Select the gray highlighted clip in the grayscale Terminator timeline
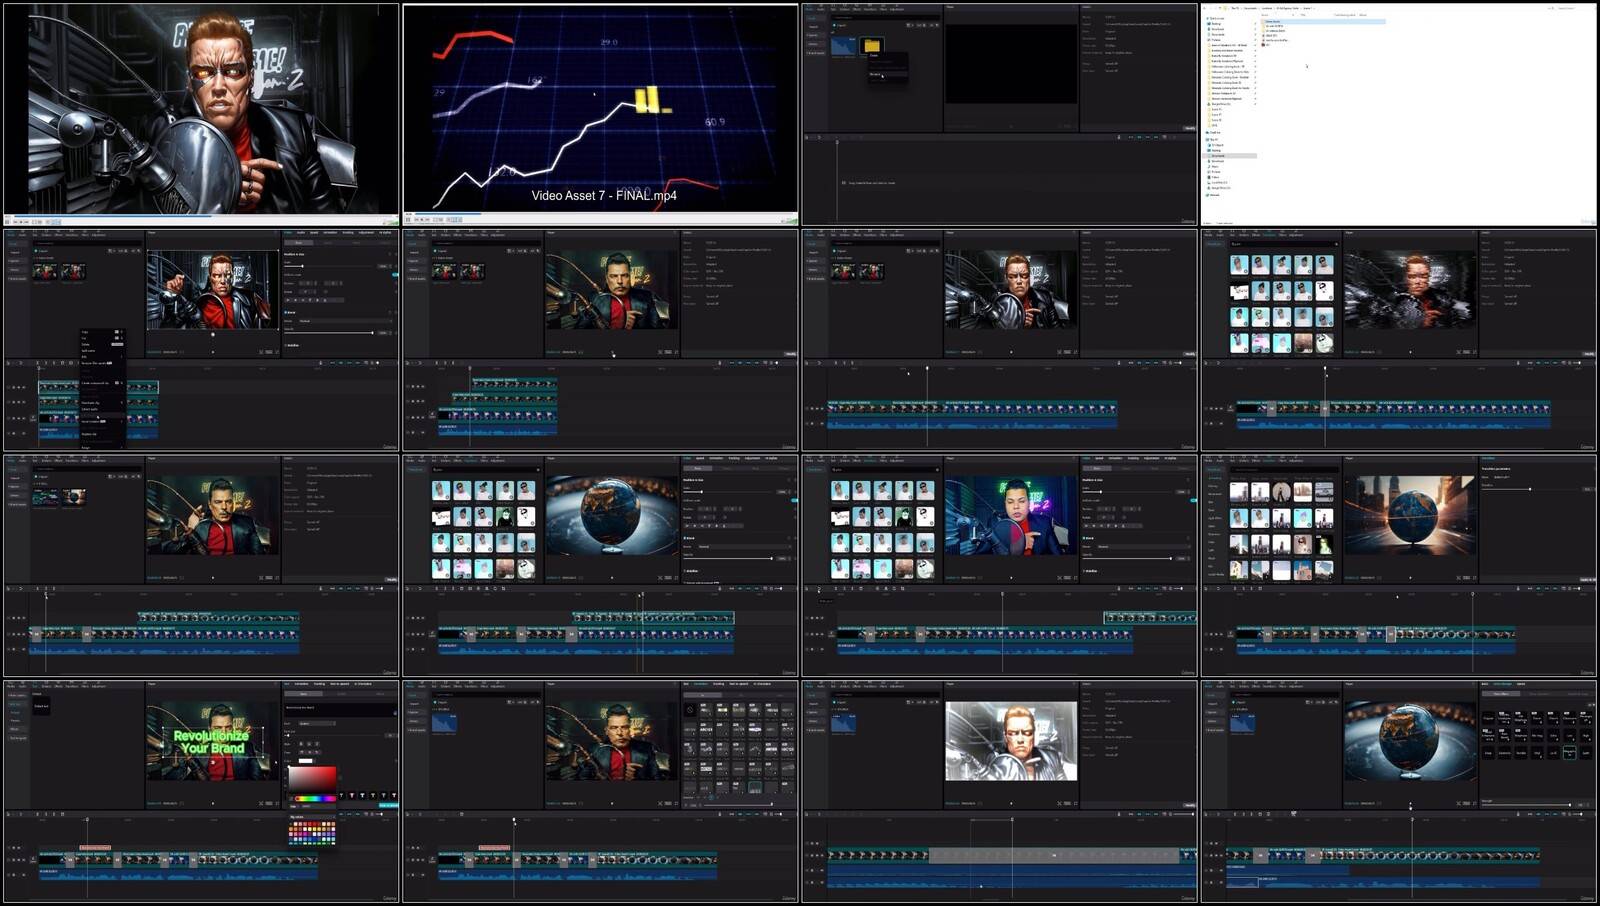Viewport: 1600px width, 906px height. point(1054,856)
